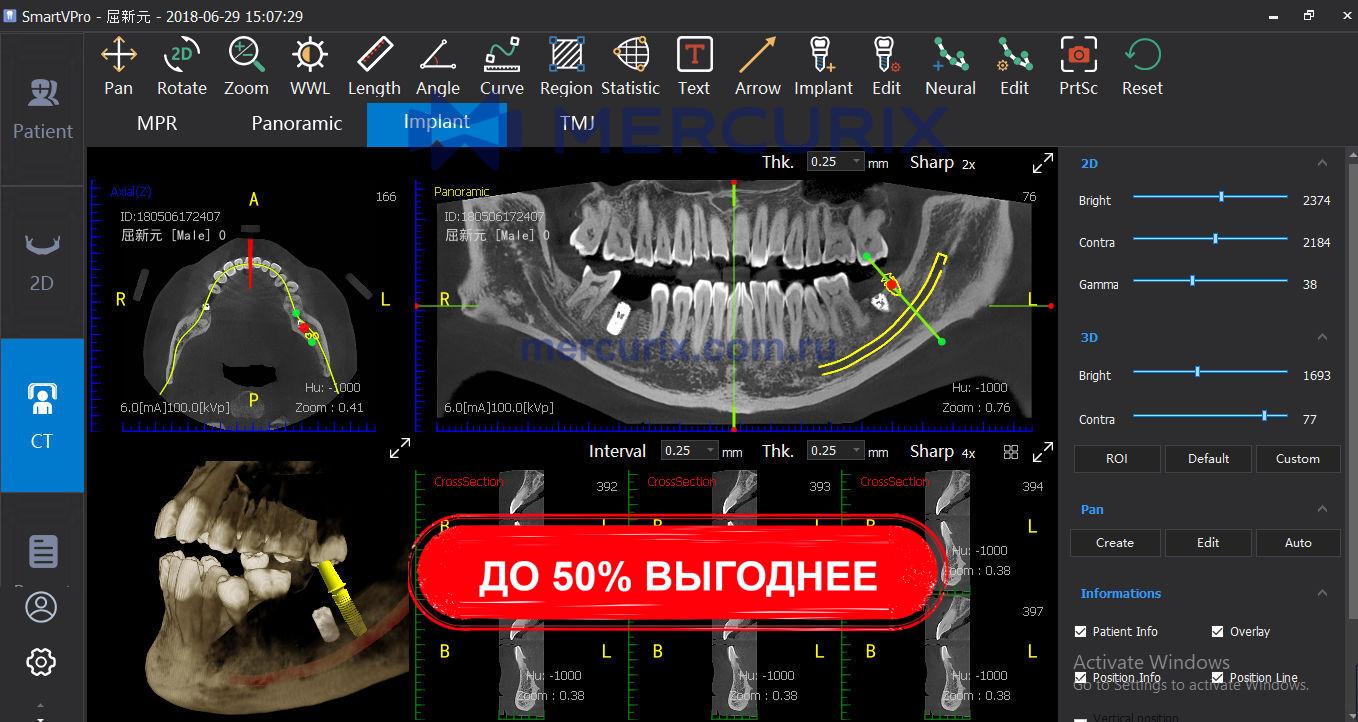Activate the Curve tool

point(502,66)
